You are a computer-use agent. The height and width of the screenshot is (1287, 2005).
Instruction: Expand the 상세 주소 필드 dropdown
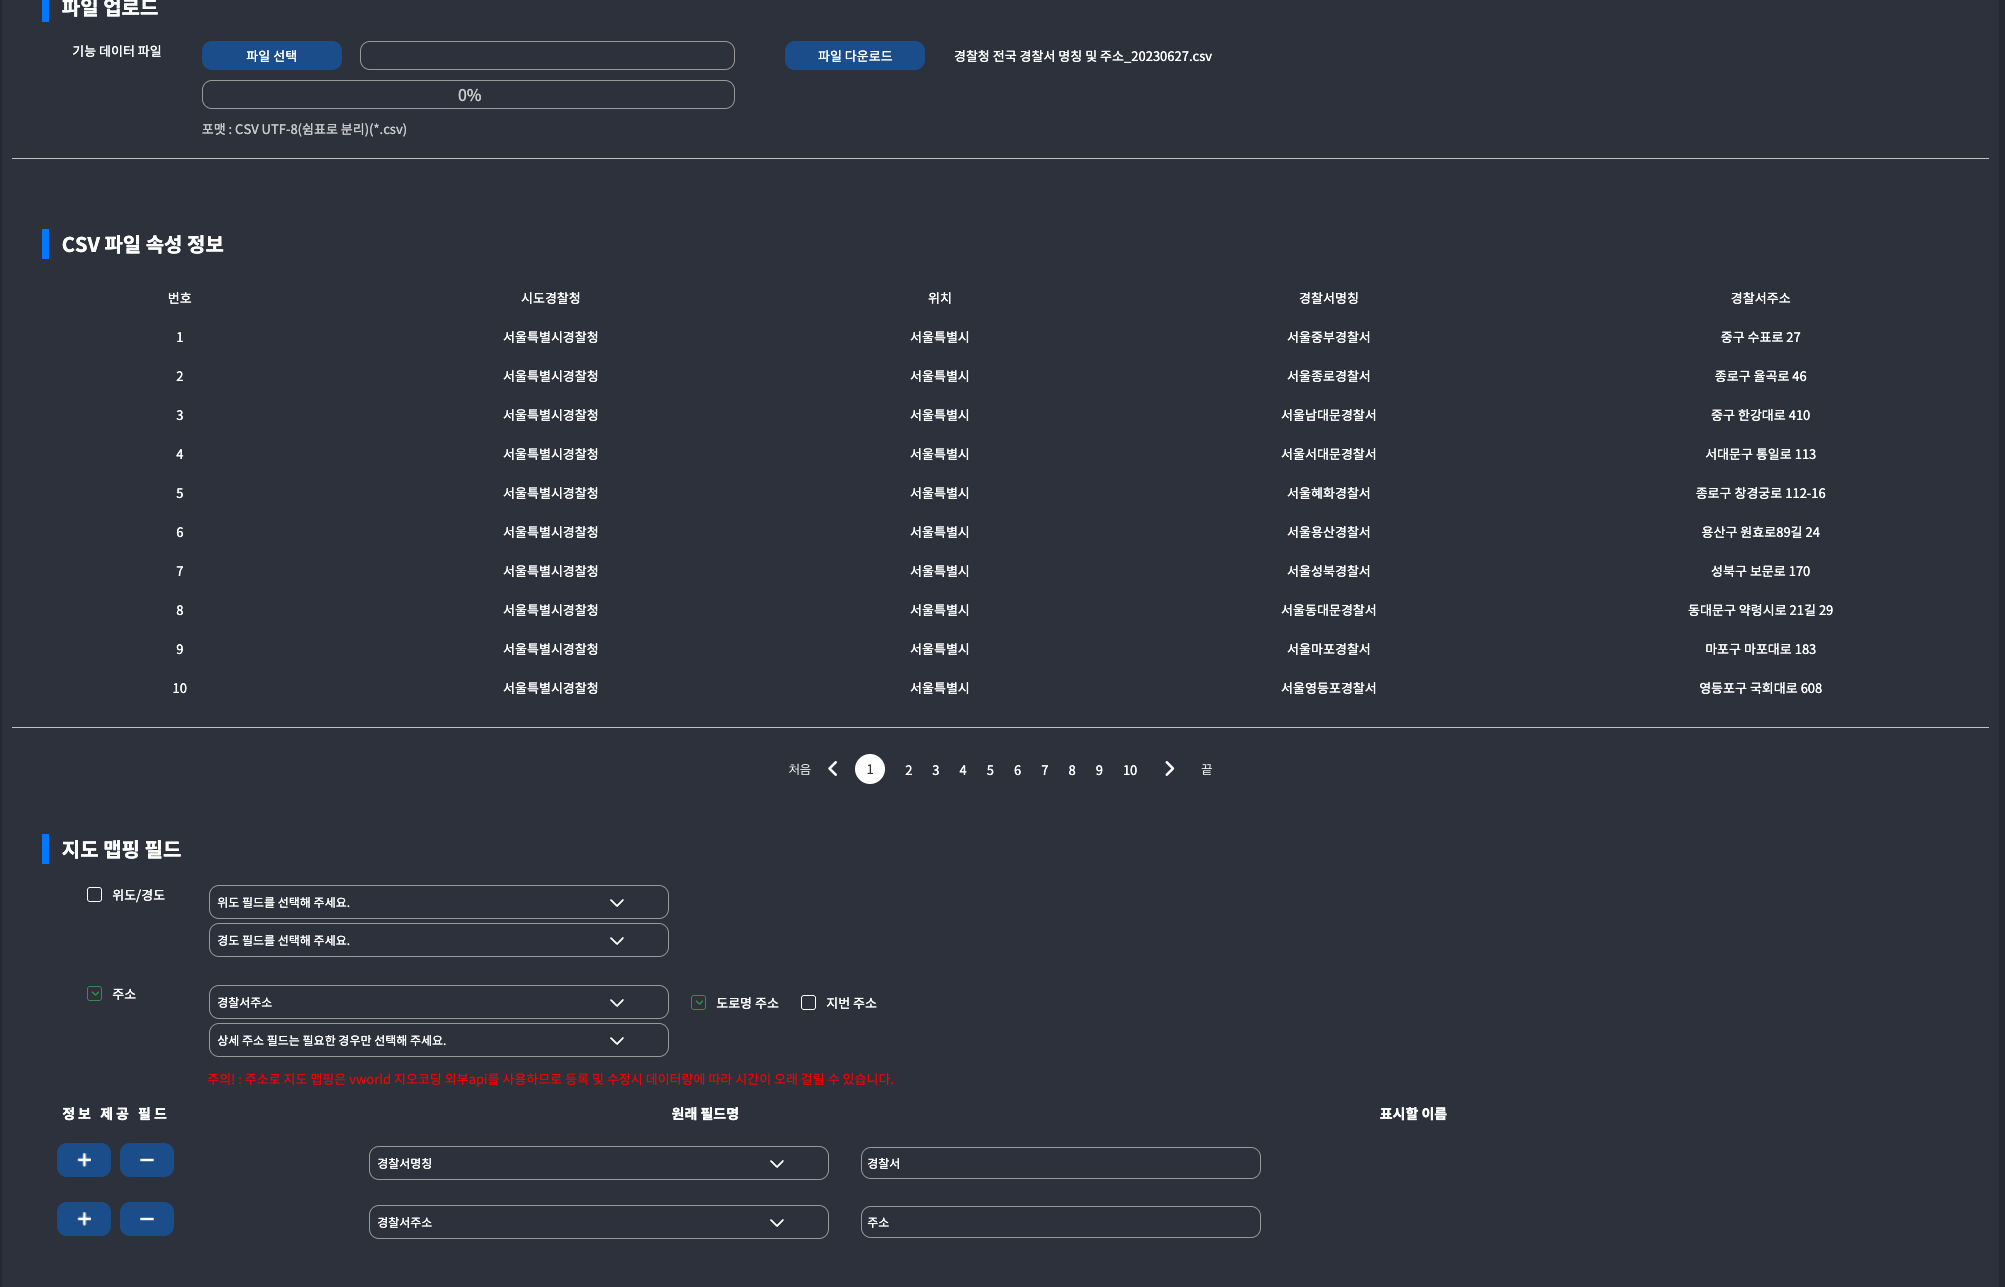coord(438,1040)
